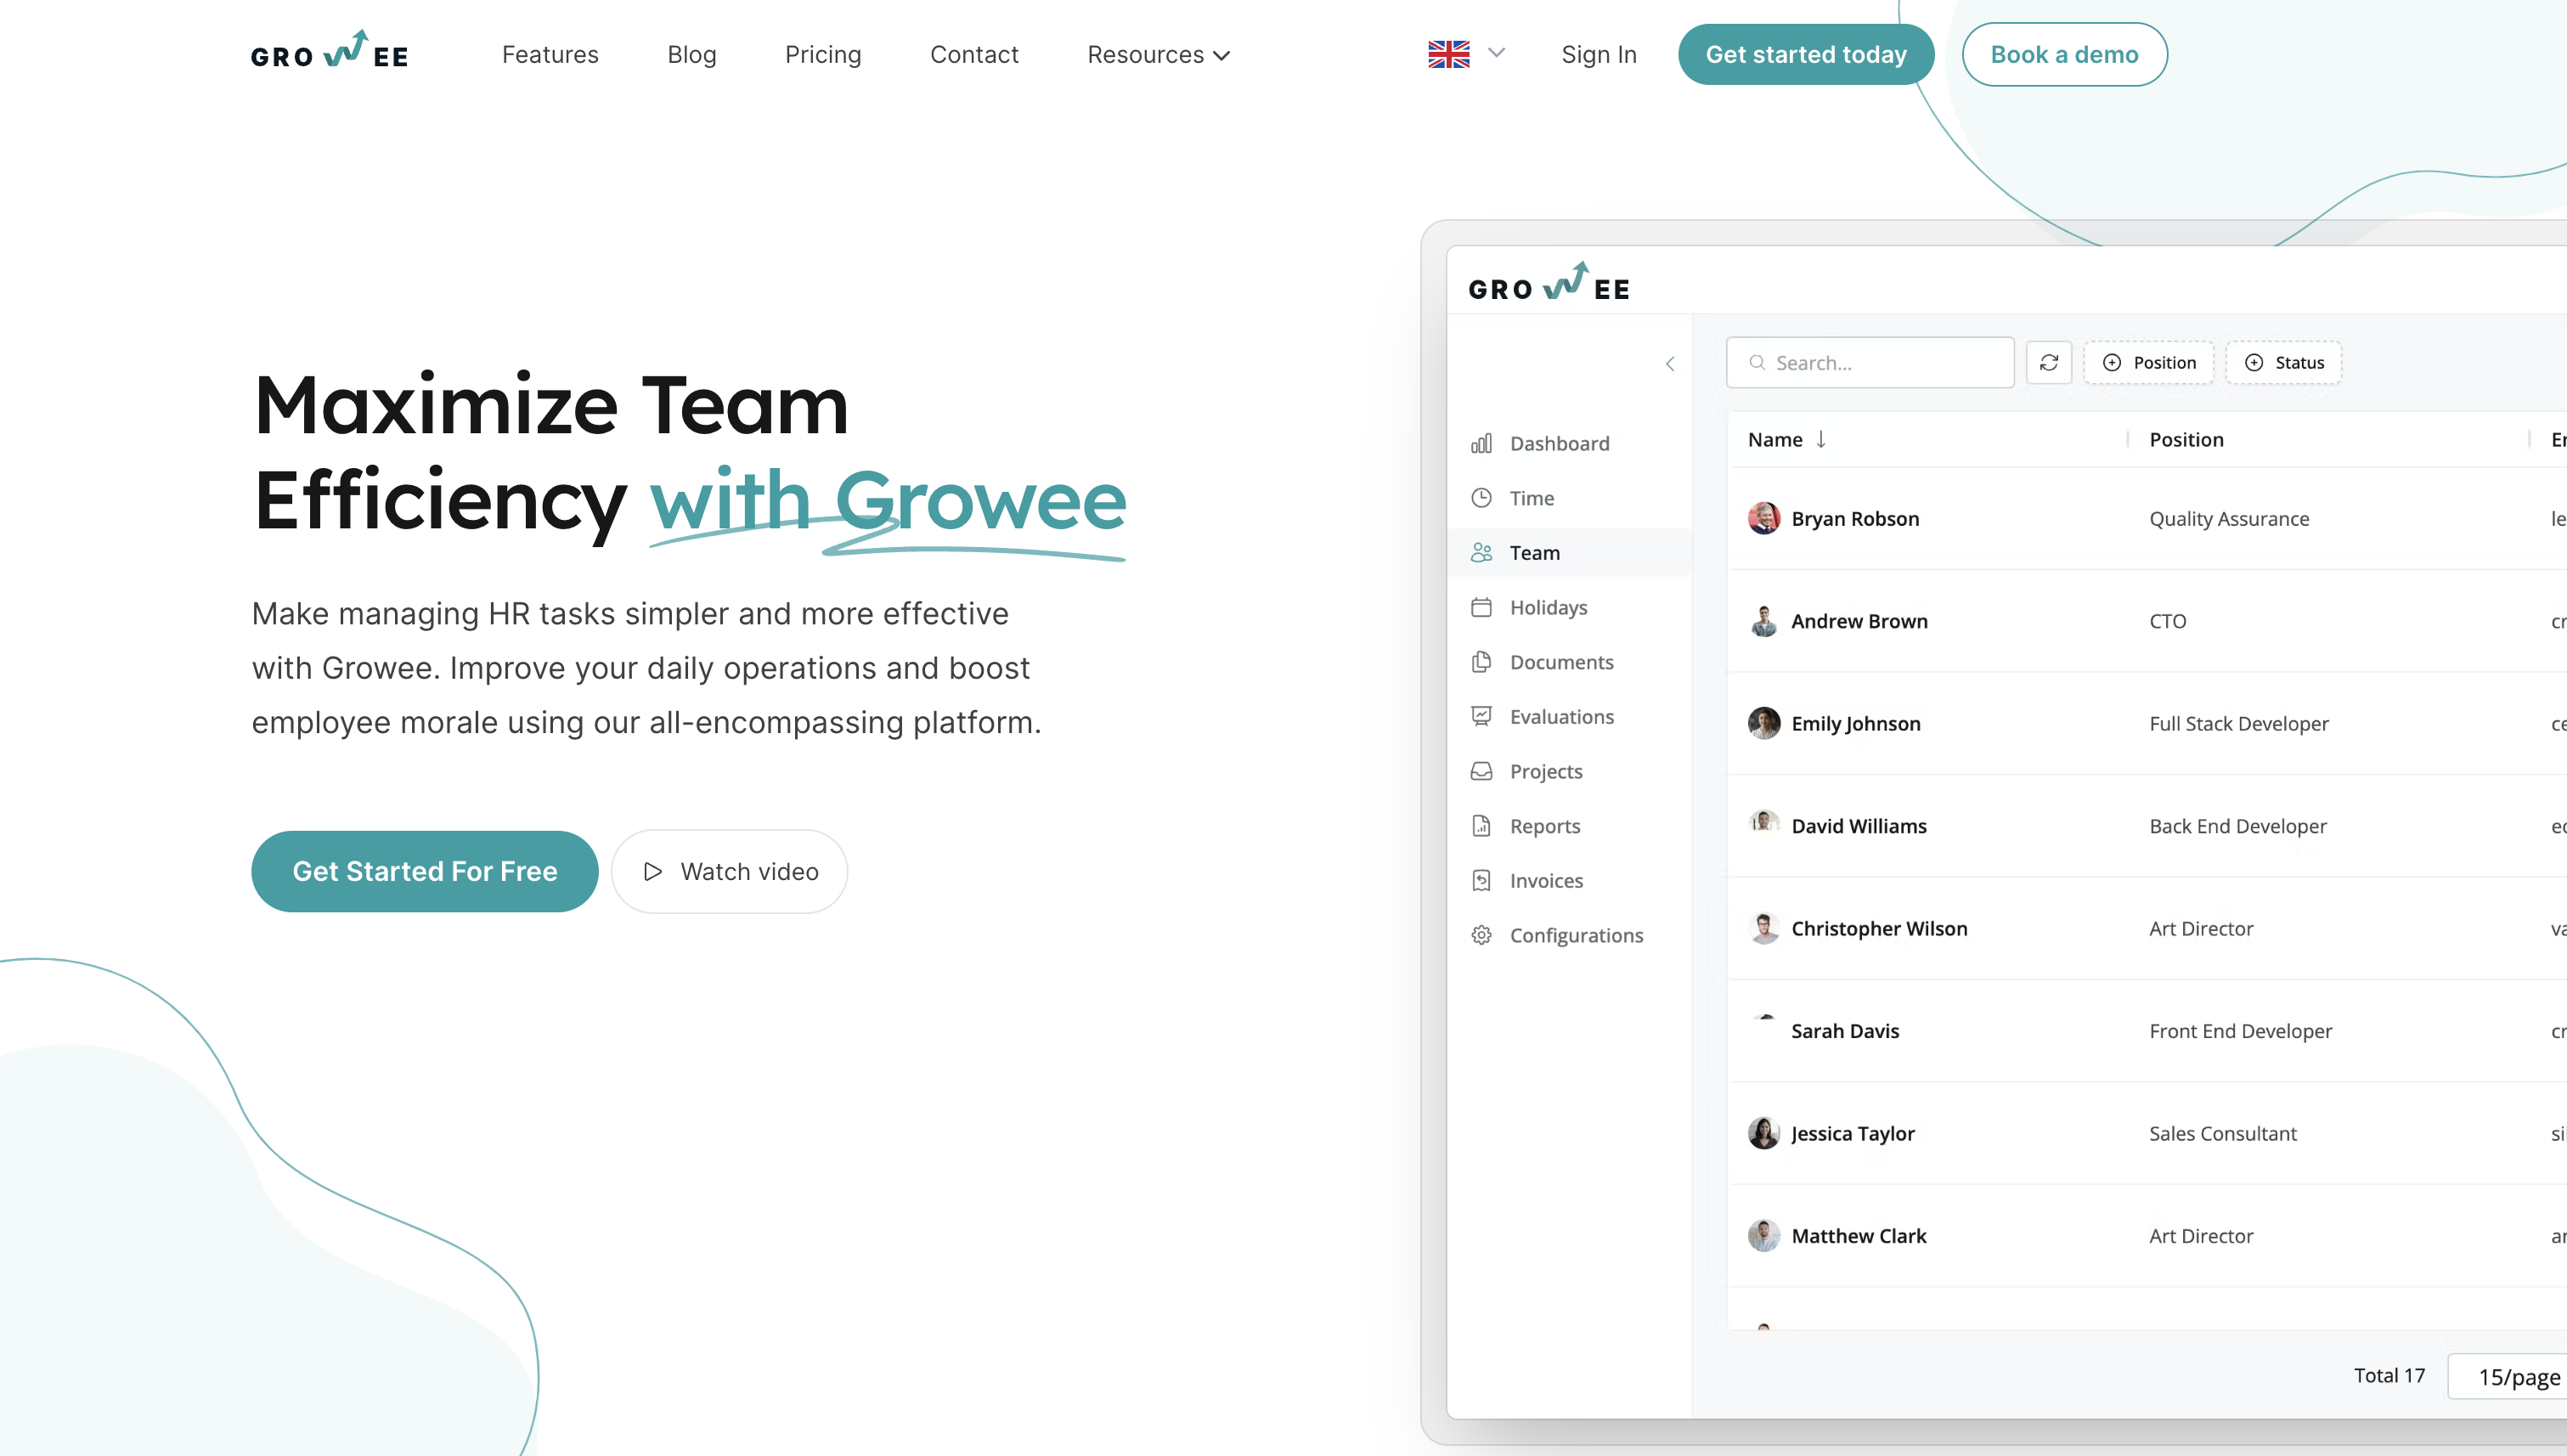The height and width of the screenshot is (1456, 2567).
Task: Refresh the team list
Action: click(x=2048, y=362)
